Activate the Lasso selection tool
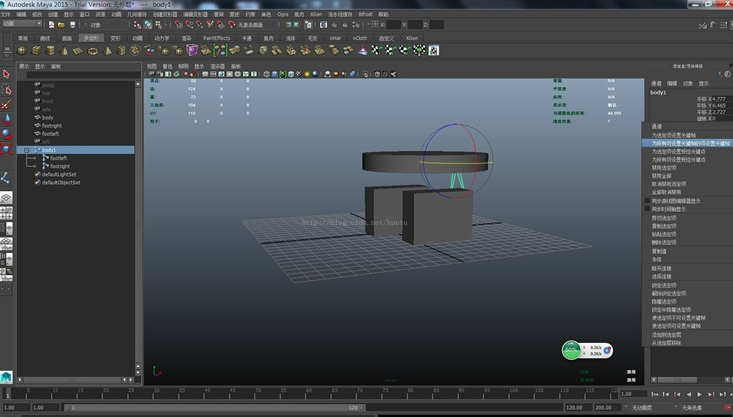The height and width of the screenshot is (417, 733). tap(6, 89)
